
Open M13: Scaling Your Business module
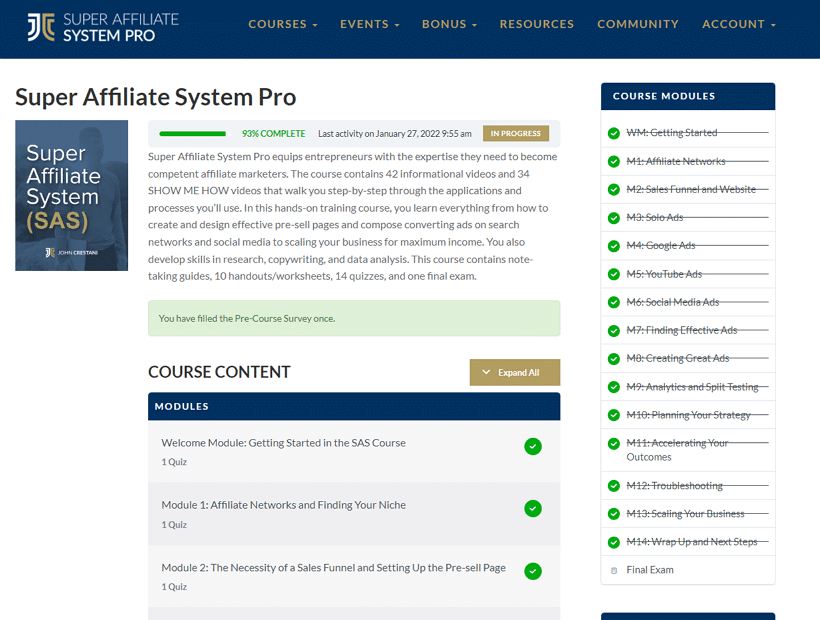(686, 514)
